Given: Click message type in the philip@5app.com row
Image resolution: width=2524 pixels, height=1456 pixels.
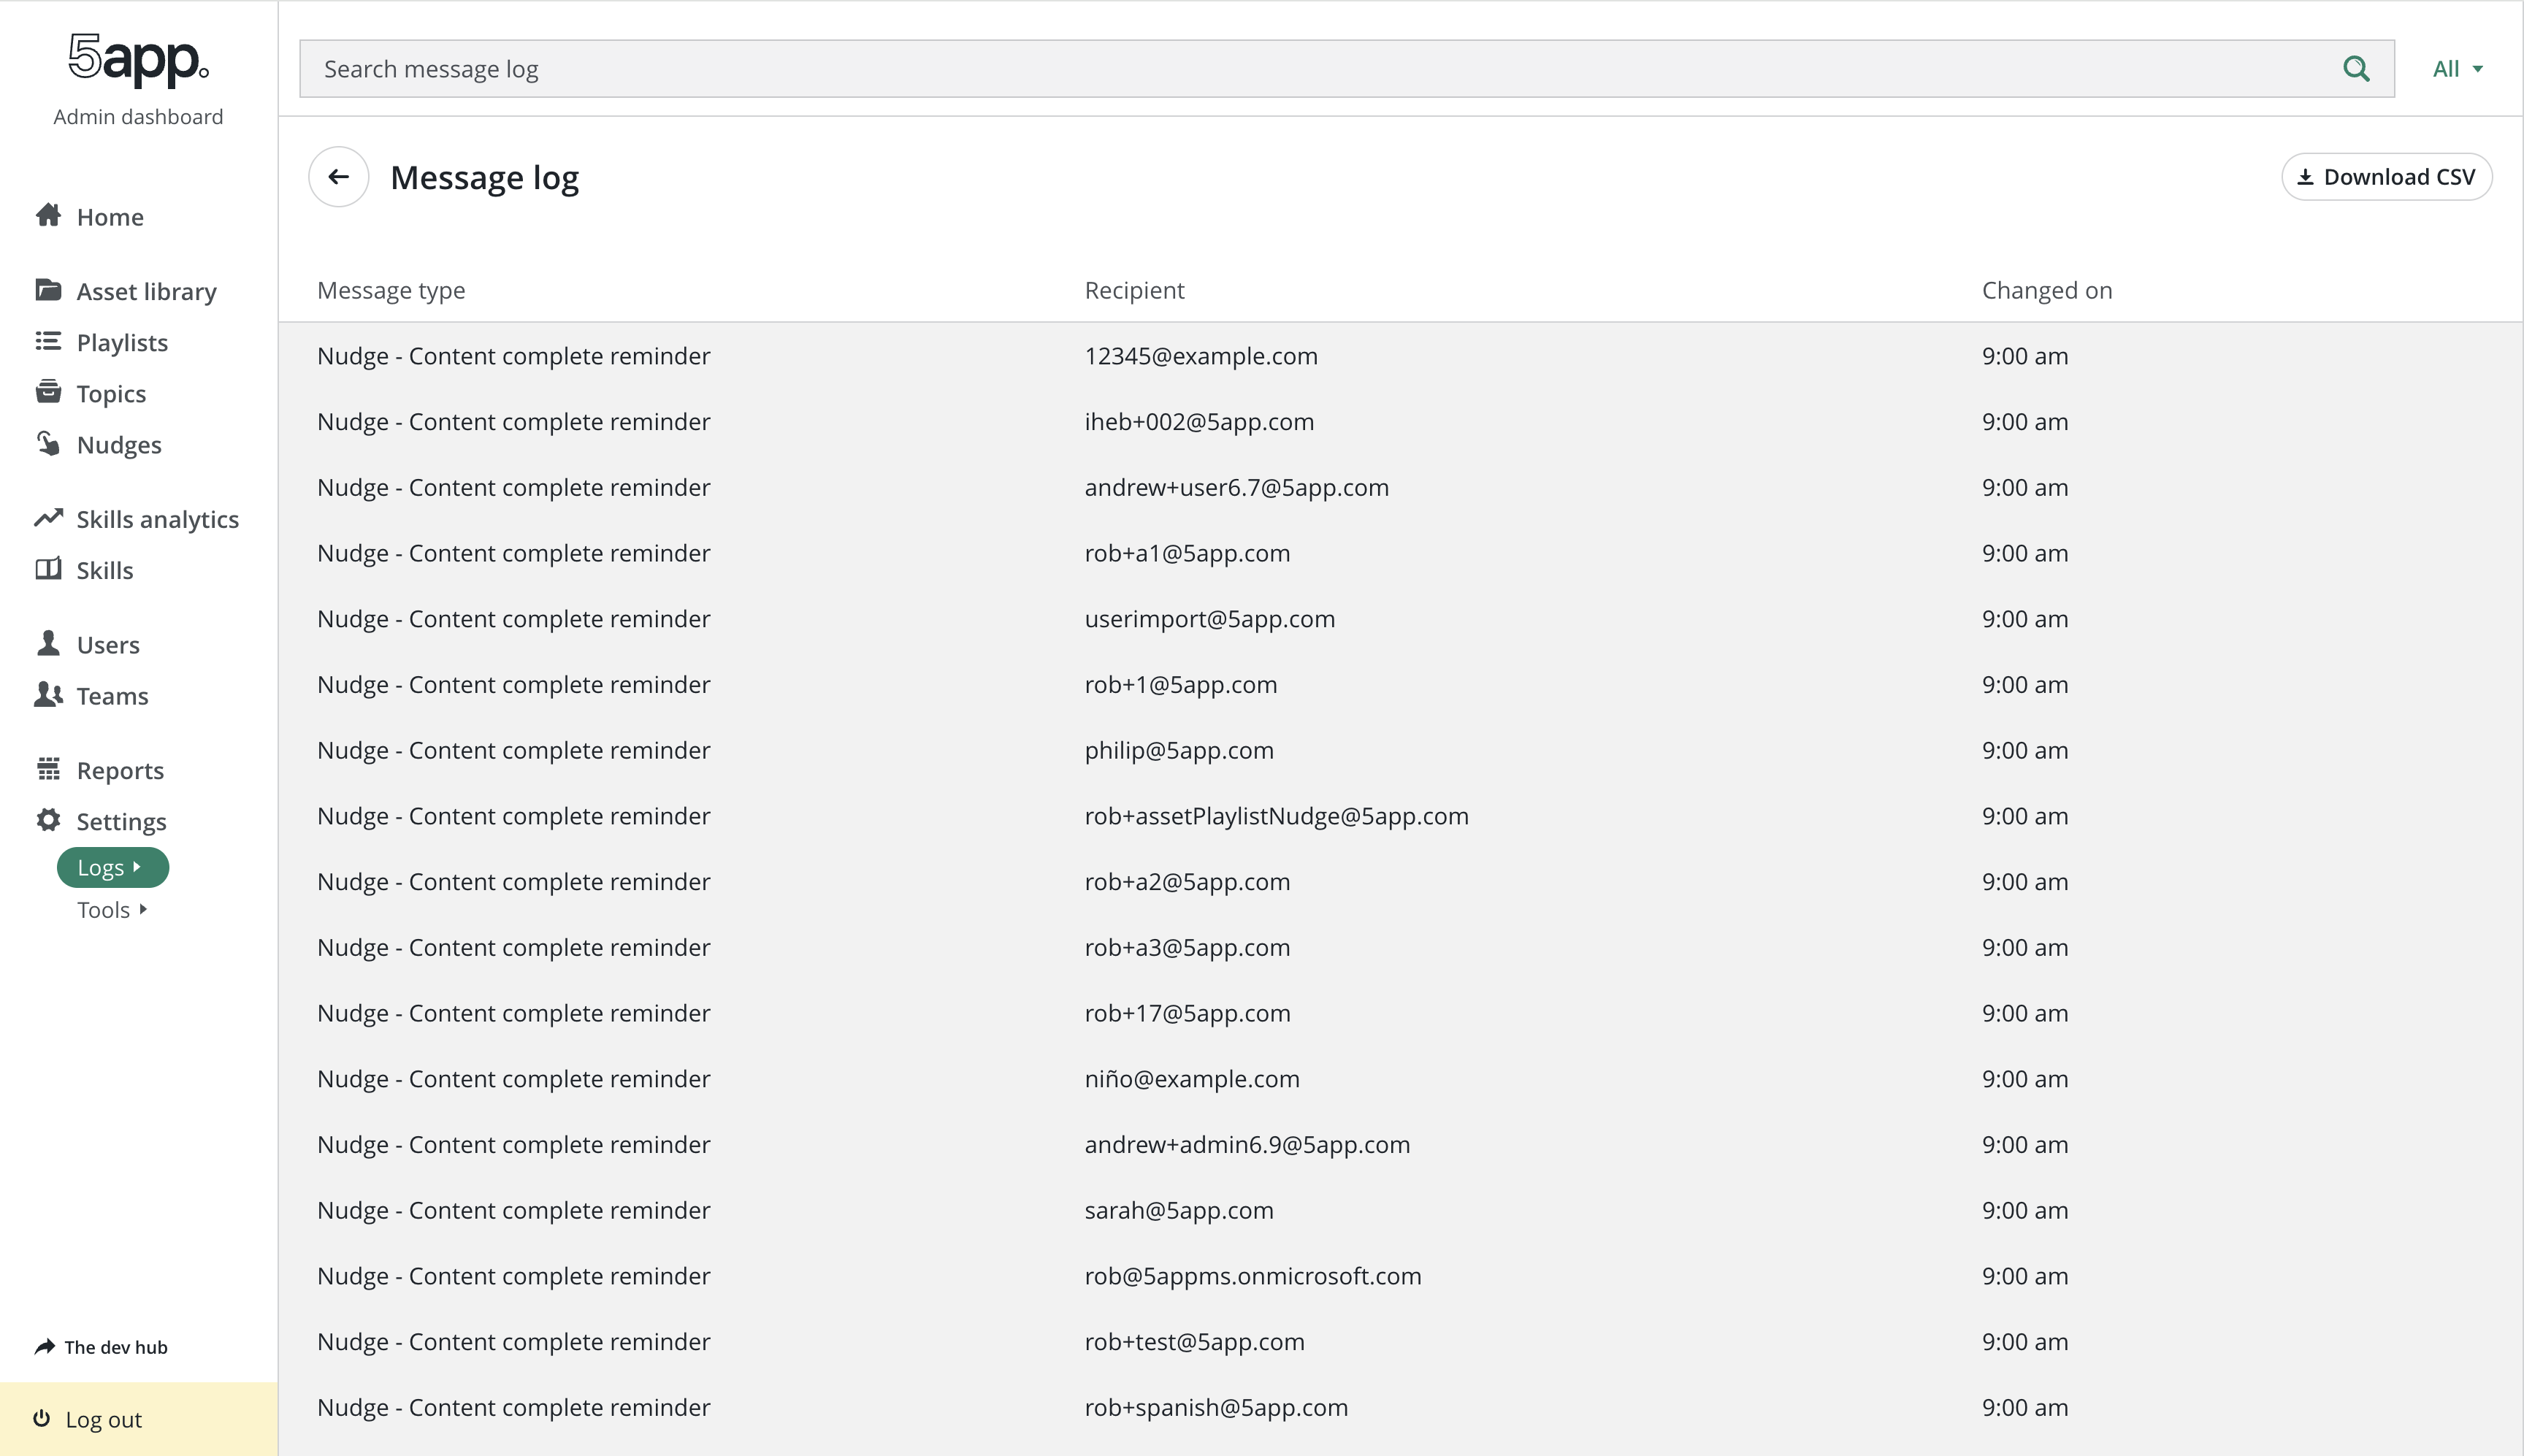Looking at the screenshot, I should pos(514,751).
